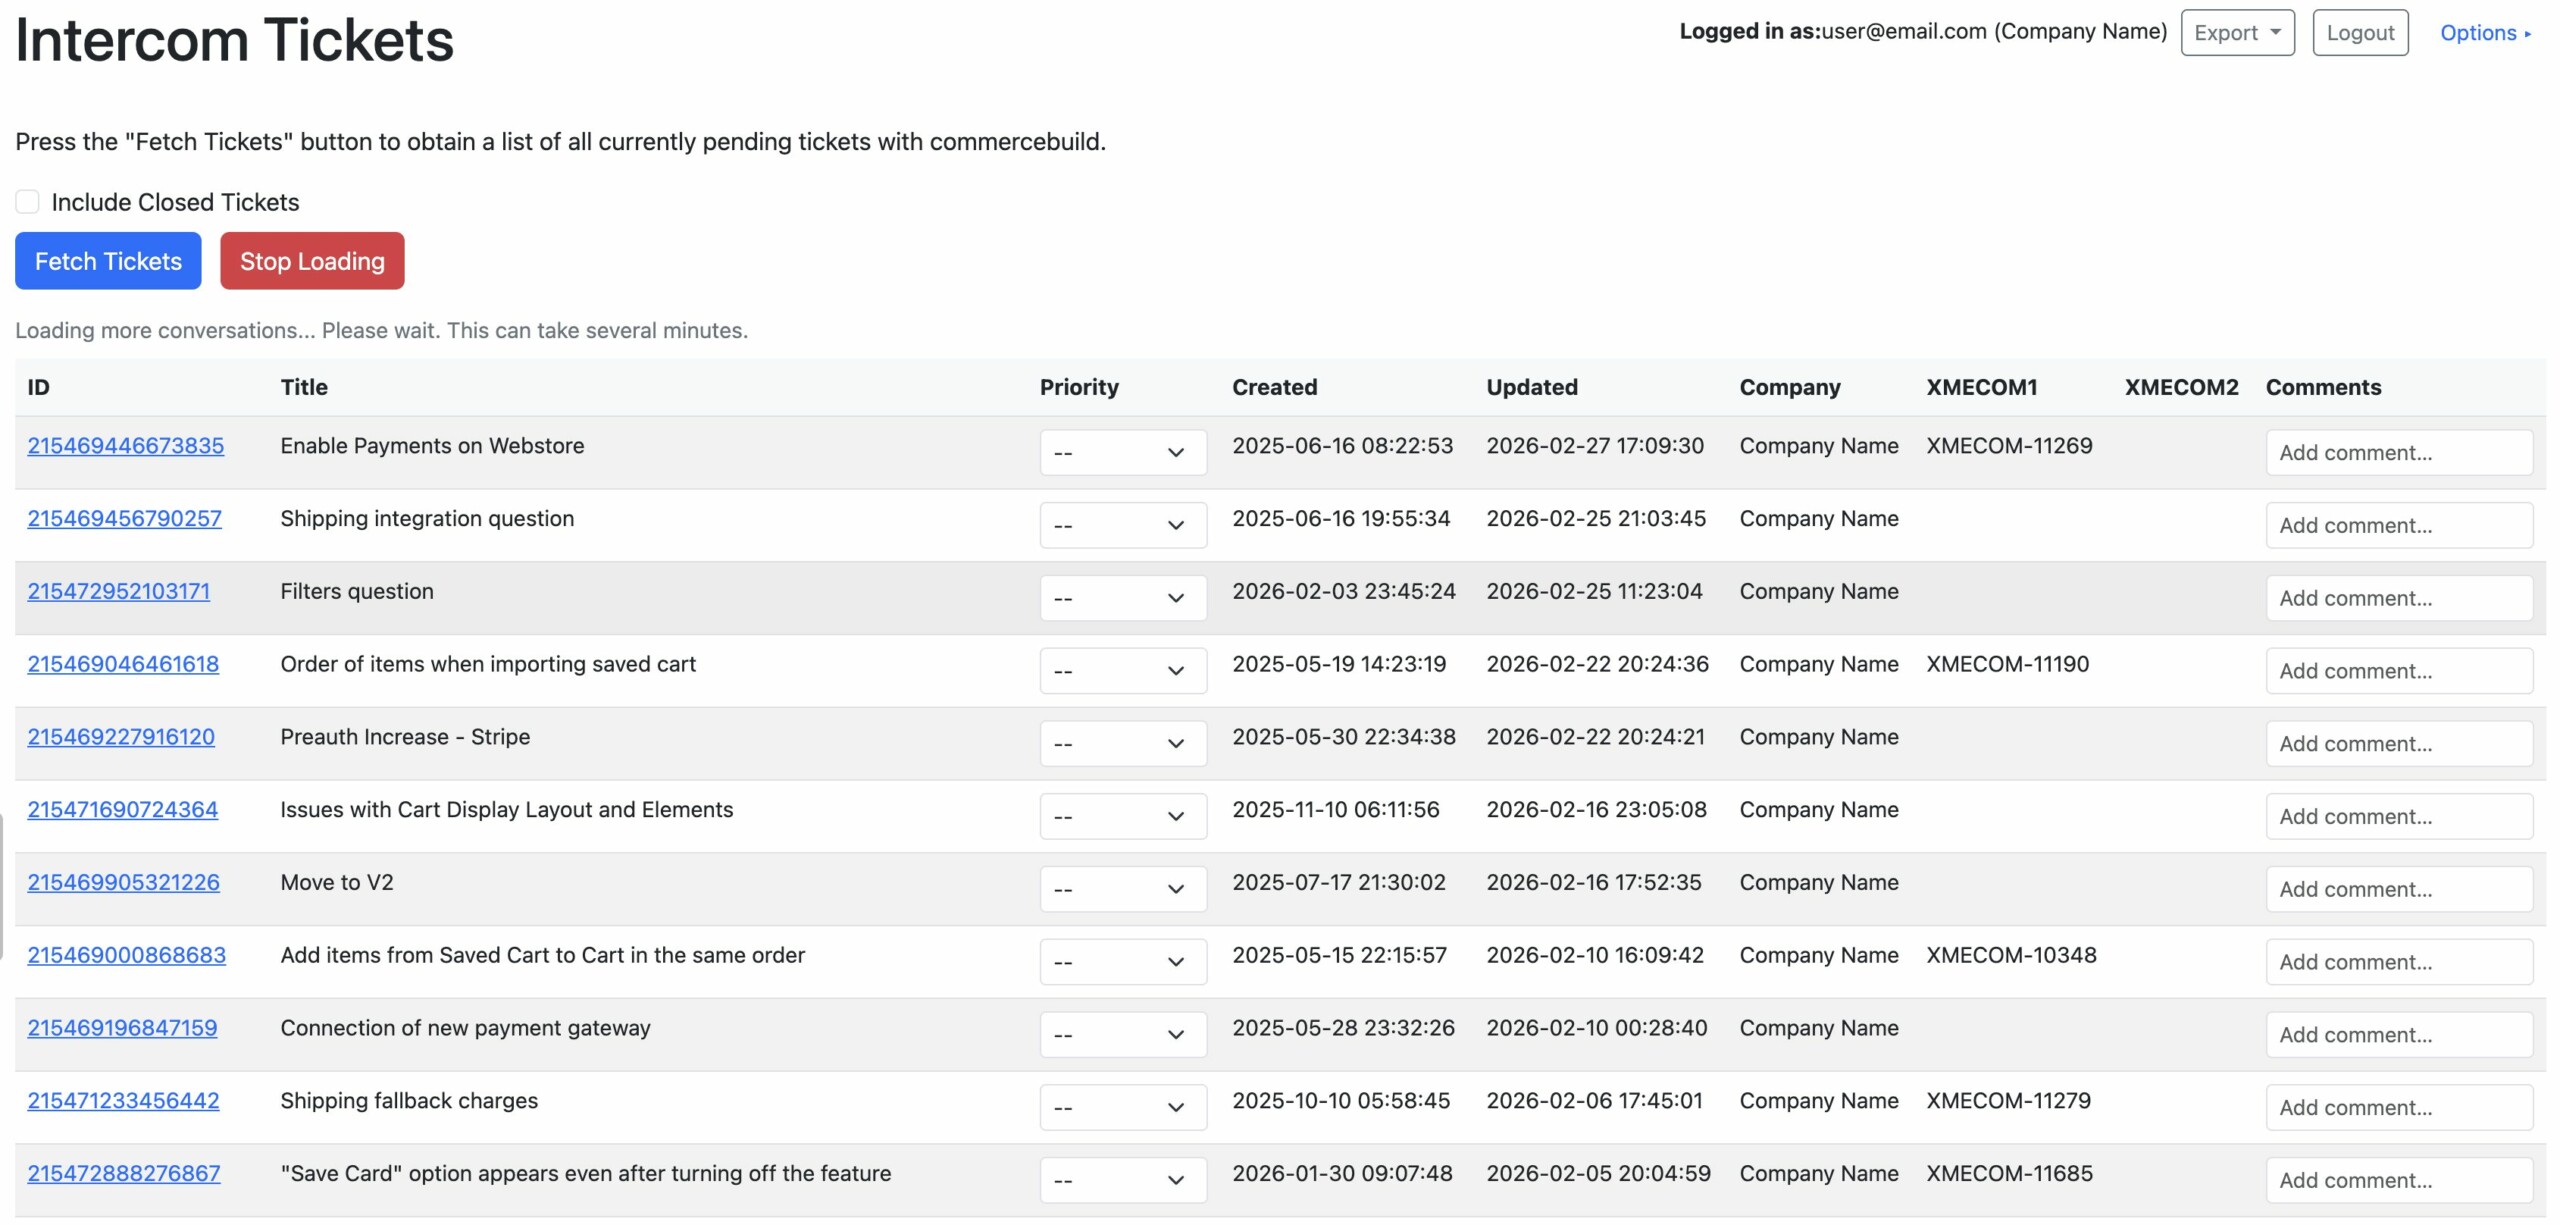Open ticket link 215469456790257

124,519
